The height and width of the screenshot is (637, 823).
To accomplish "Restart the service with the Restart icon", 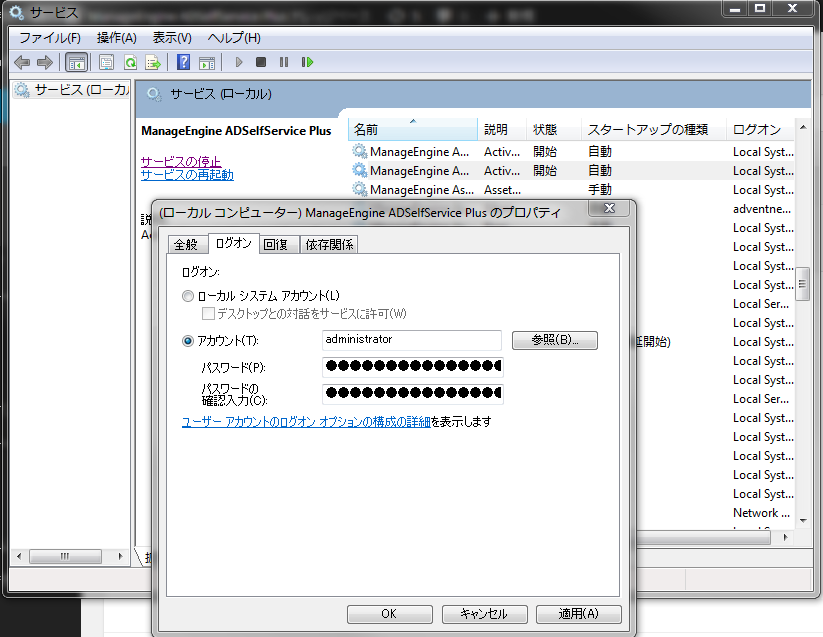I will tap(307, 62).
